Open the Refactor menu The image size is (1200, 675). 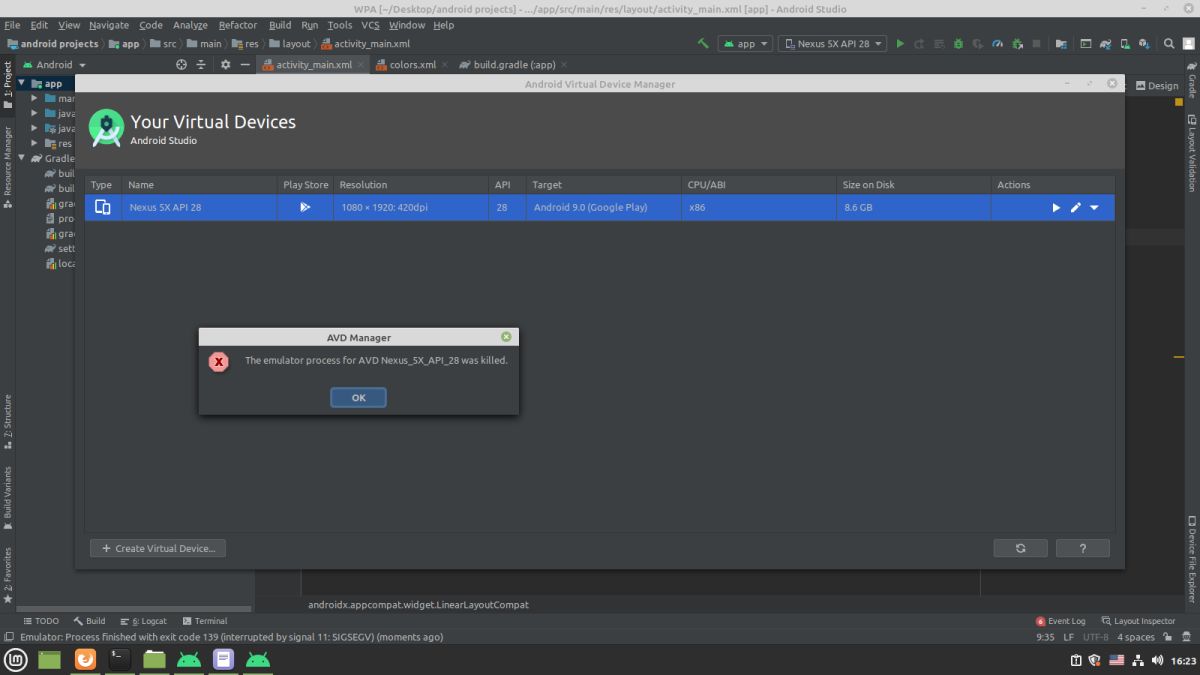point(238,25)
